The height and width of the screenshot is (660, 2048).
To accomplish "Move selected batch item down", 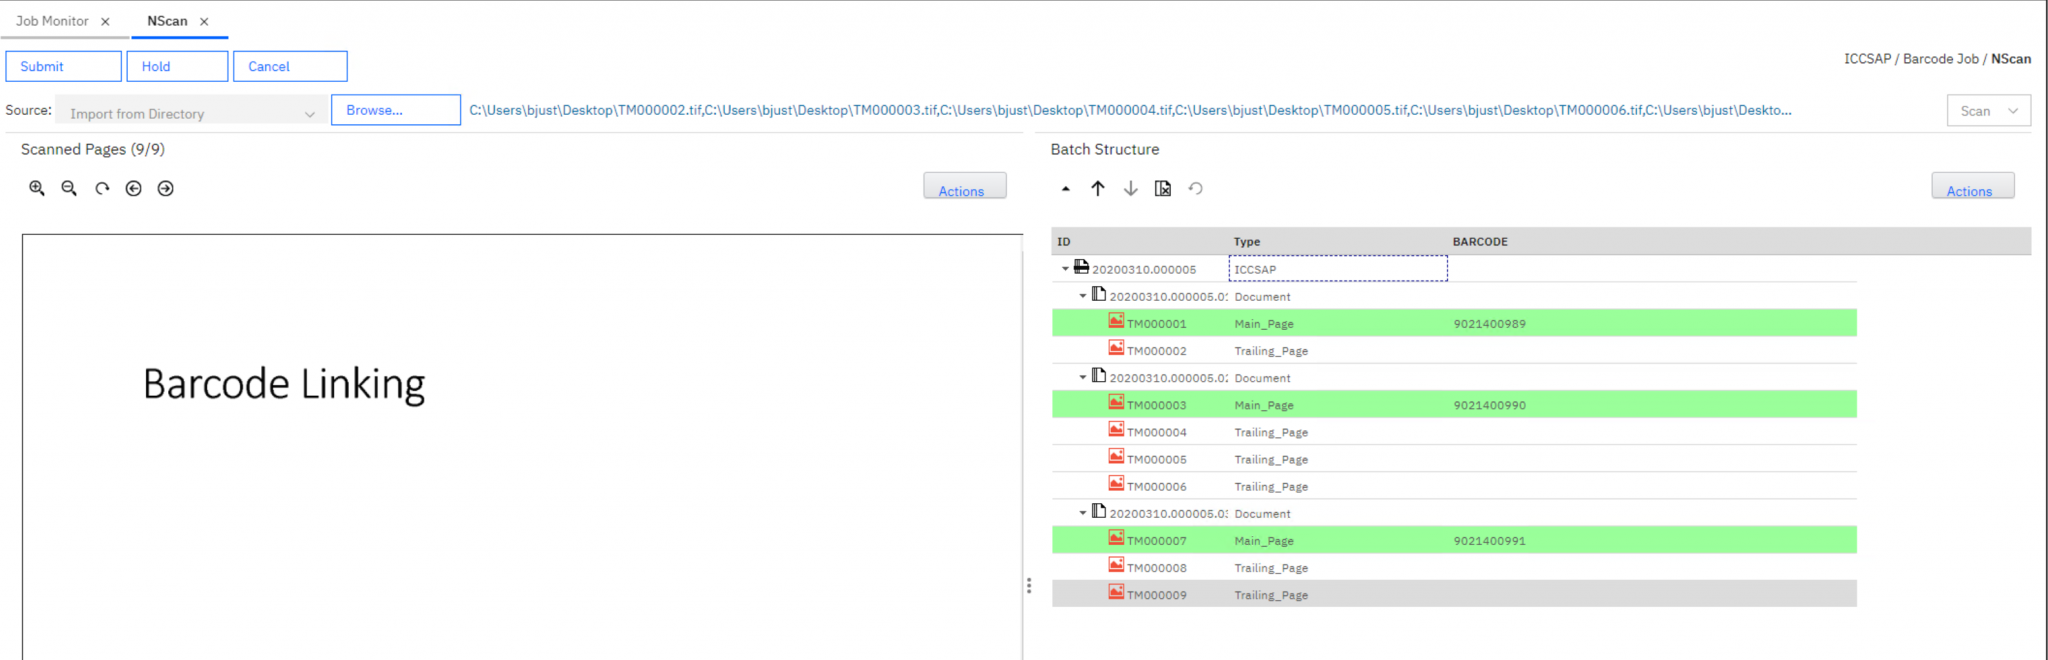I will (x=1130, y=188).
